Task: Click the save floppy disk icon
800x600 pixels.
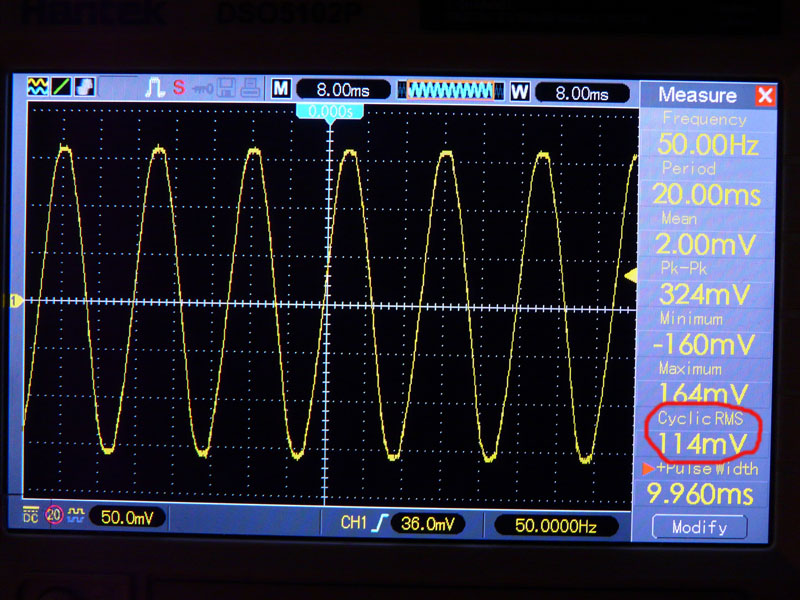Action: click(227, 88)
